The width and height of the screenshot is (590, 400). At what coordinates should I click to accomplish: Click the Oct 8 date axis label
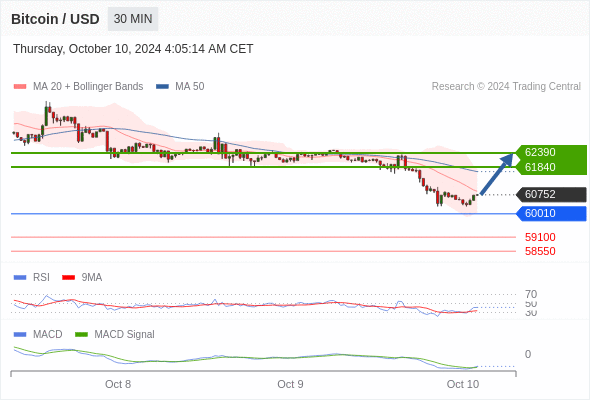click(118, 384)
